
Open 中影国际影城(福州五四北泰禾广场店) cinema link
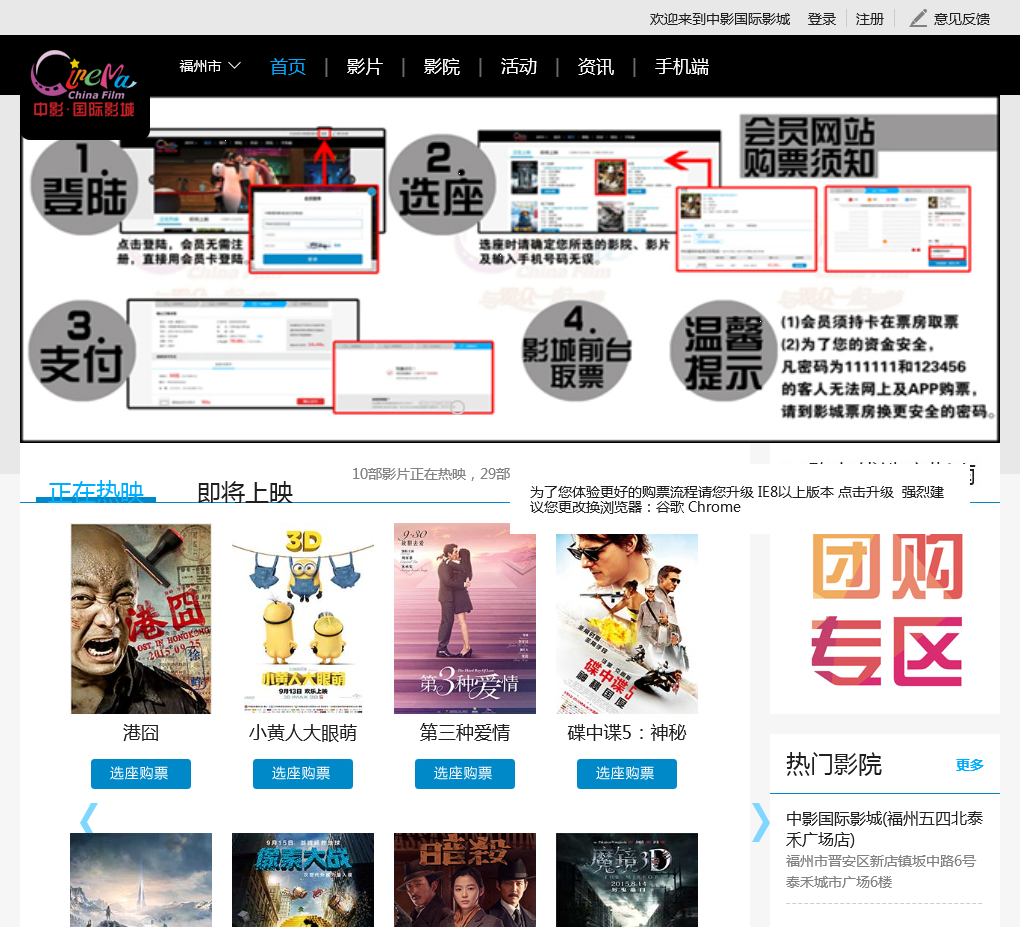(884, 829)
